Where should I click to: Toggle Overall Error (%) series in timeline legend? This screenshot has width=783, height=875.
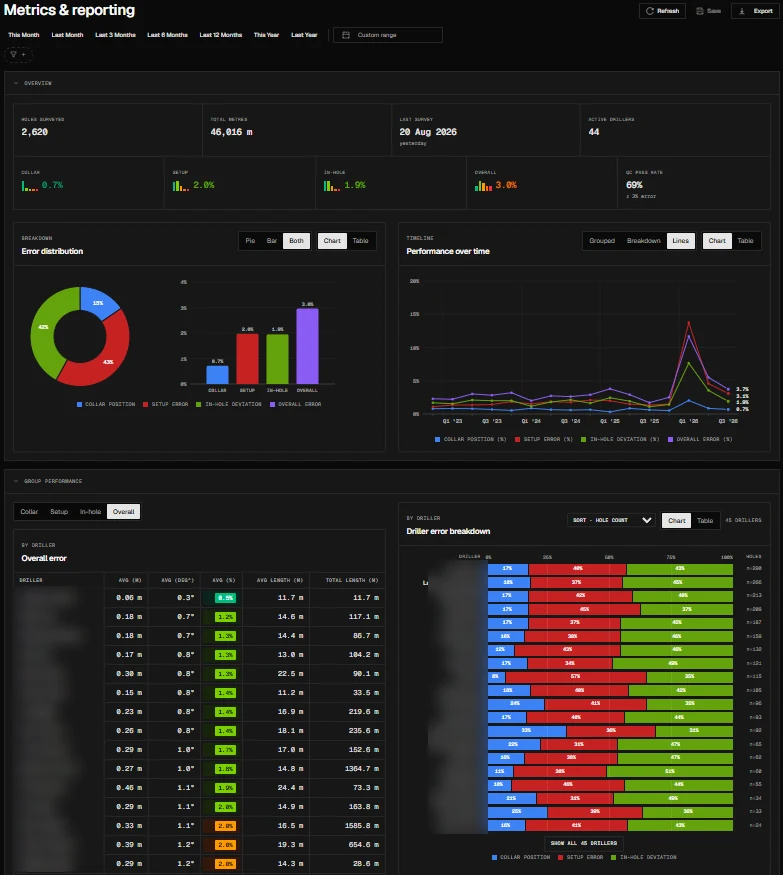[700, 439]
